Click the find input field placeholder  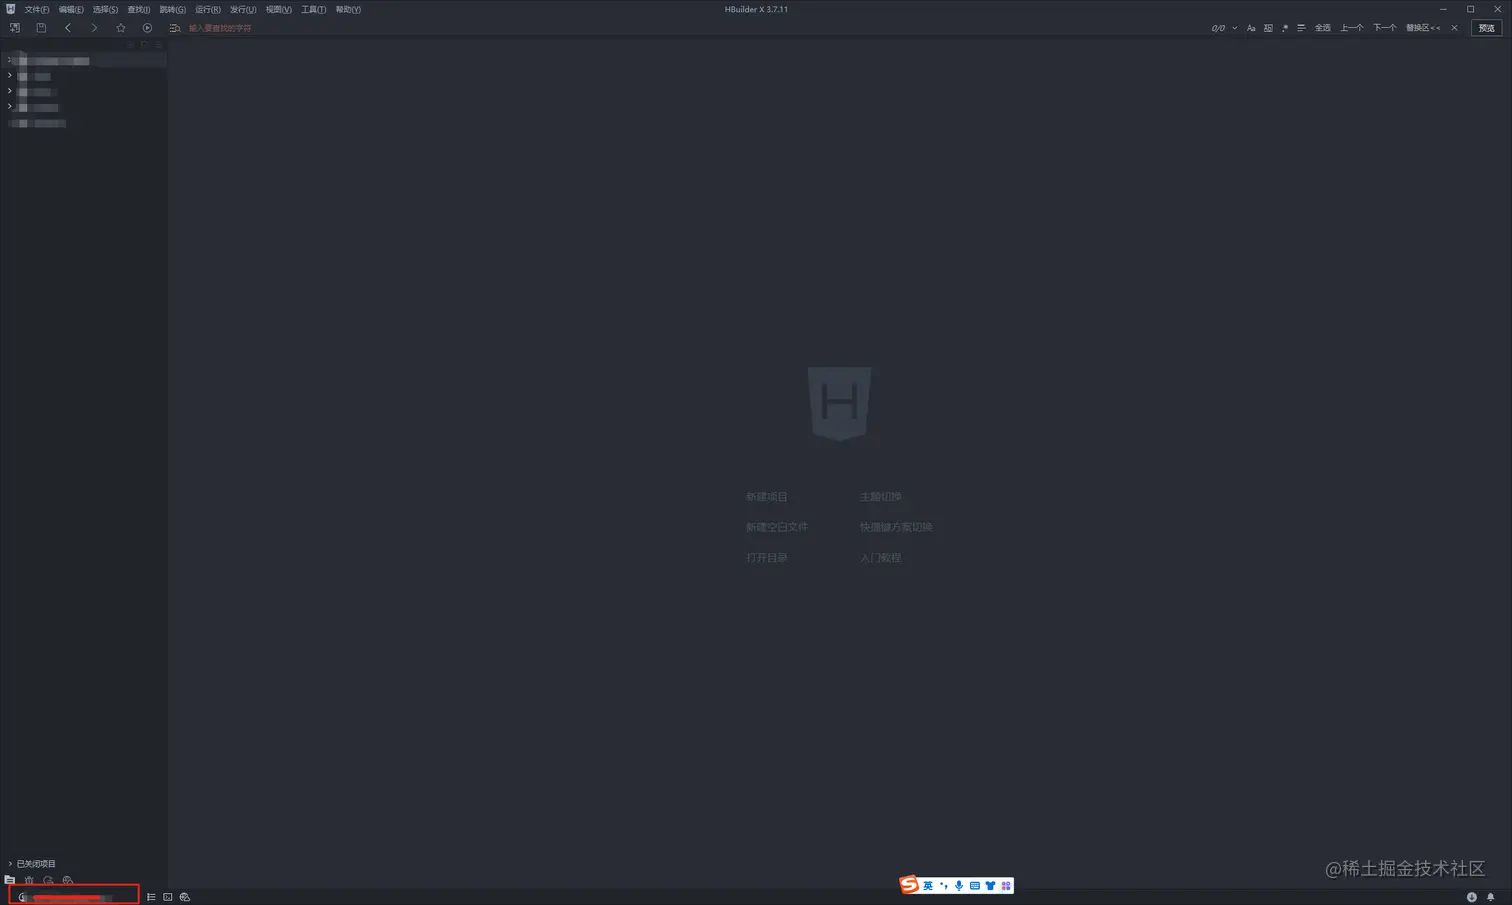click(x=220, y=28)
